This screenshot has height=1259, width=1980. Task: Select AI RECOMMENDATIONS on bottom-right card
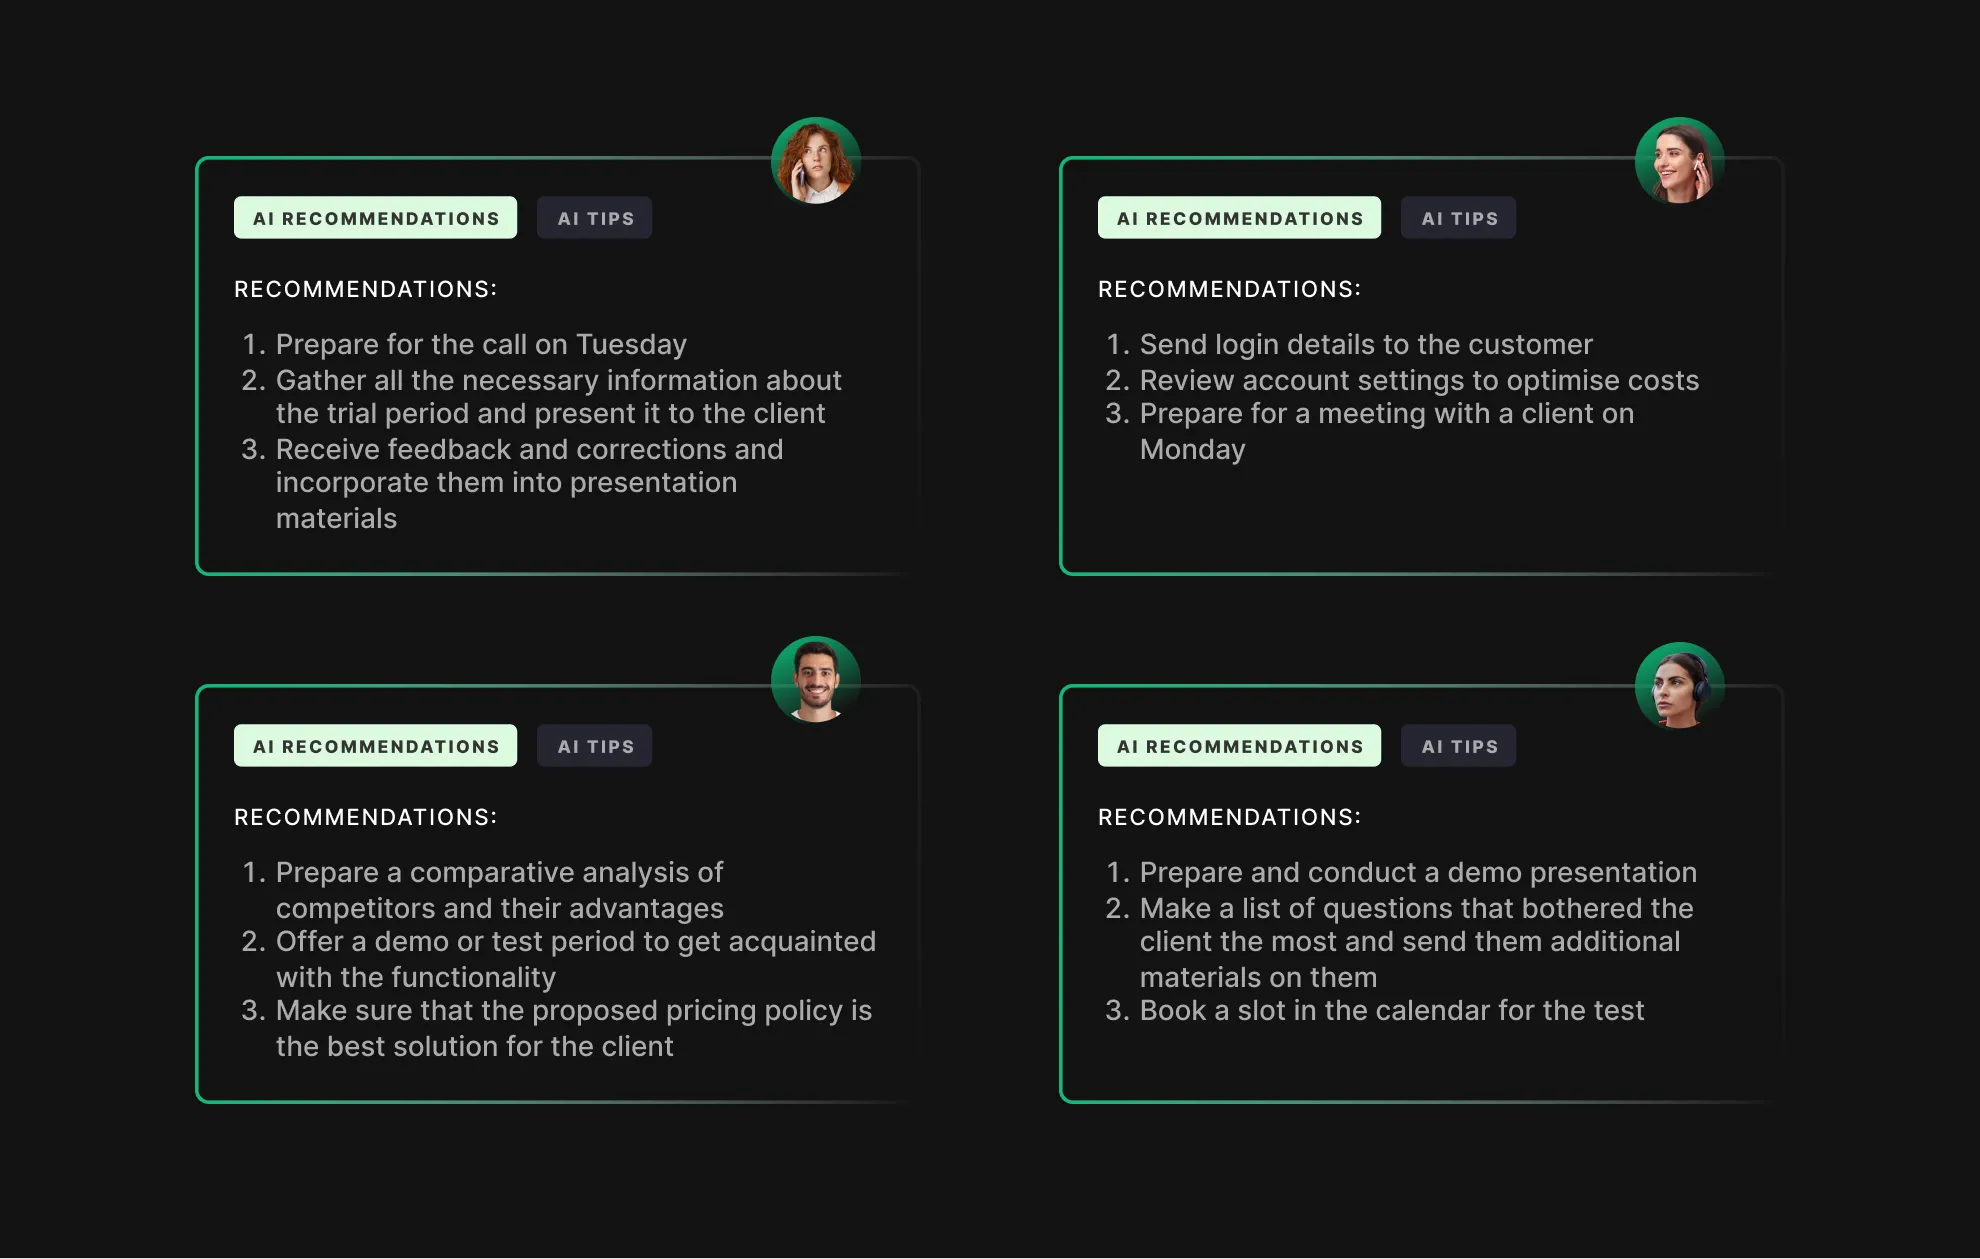[1239, 745]
